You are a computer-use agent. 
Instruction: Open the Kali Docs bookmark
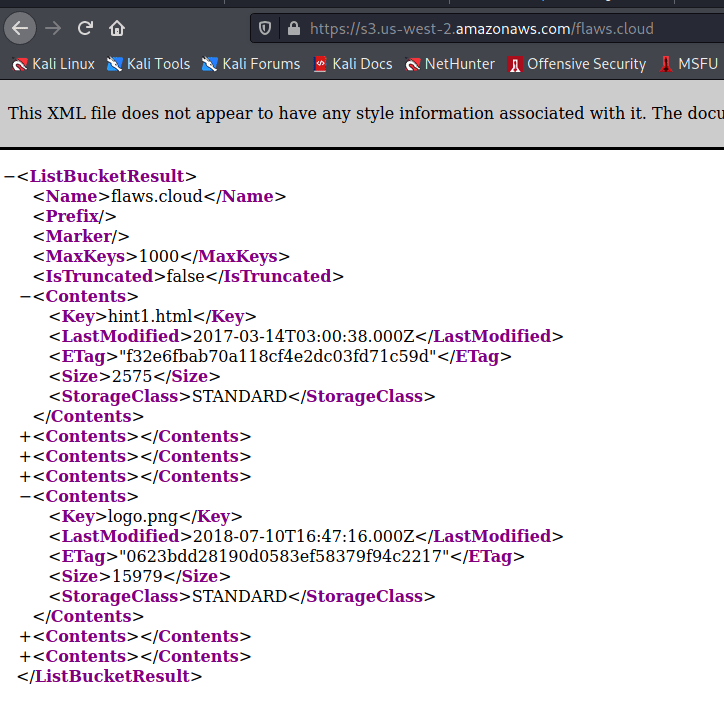pos(353,64)
